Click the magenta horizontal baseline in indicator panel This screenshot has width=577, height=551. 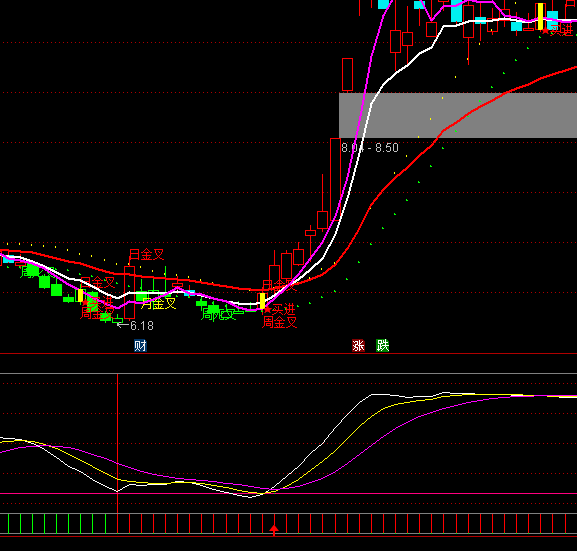pyautogui.click(x=288, y=494)
